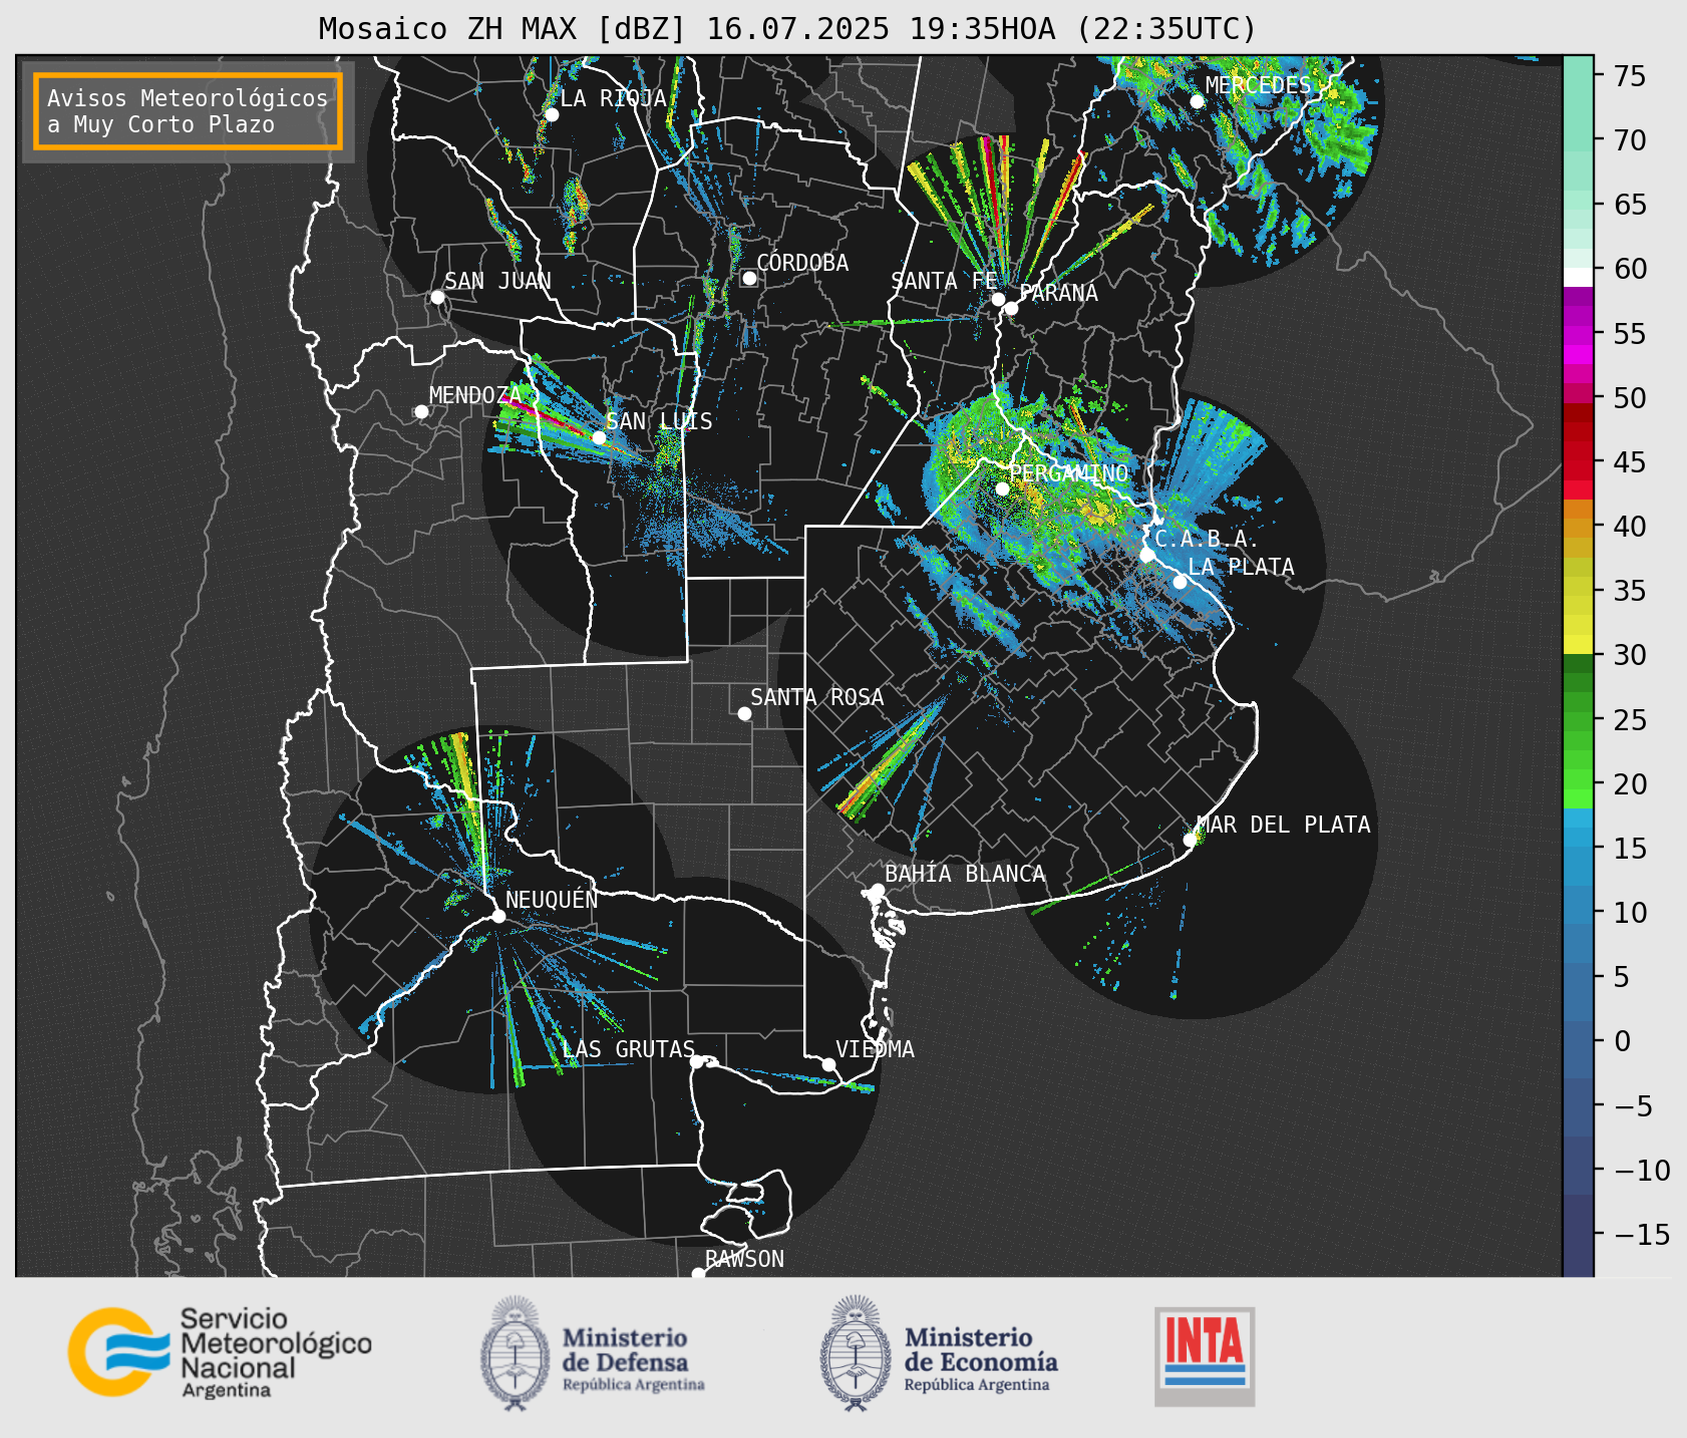This screenshot has width=1687, height=1438.
Task: Click the SAN JUAN city marker dot
Action: 437,297
